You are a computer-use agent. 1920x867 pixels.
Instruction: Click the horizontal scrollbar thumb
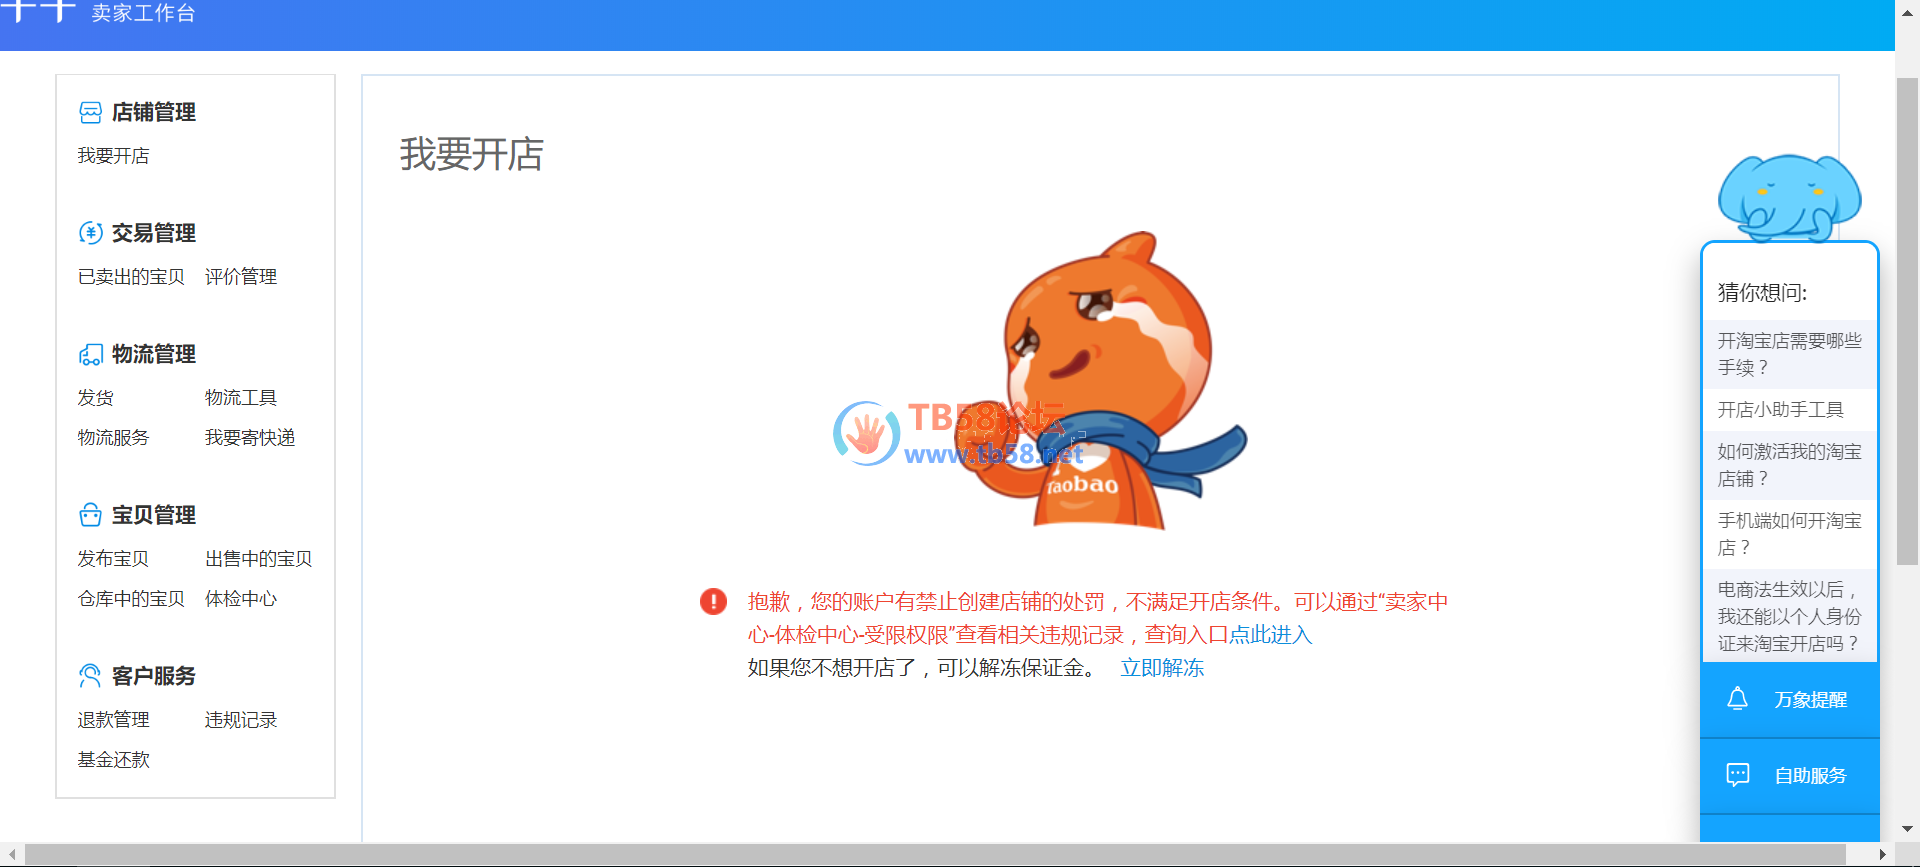pyautogui.click(x=935, y=855)
